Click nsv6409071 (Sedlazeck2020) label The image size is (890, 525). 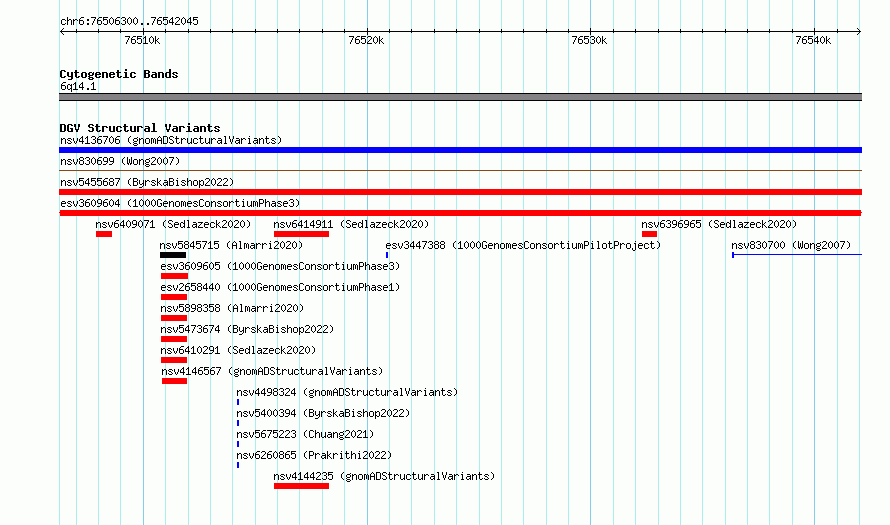pos(173,224)
